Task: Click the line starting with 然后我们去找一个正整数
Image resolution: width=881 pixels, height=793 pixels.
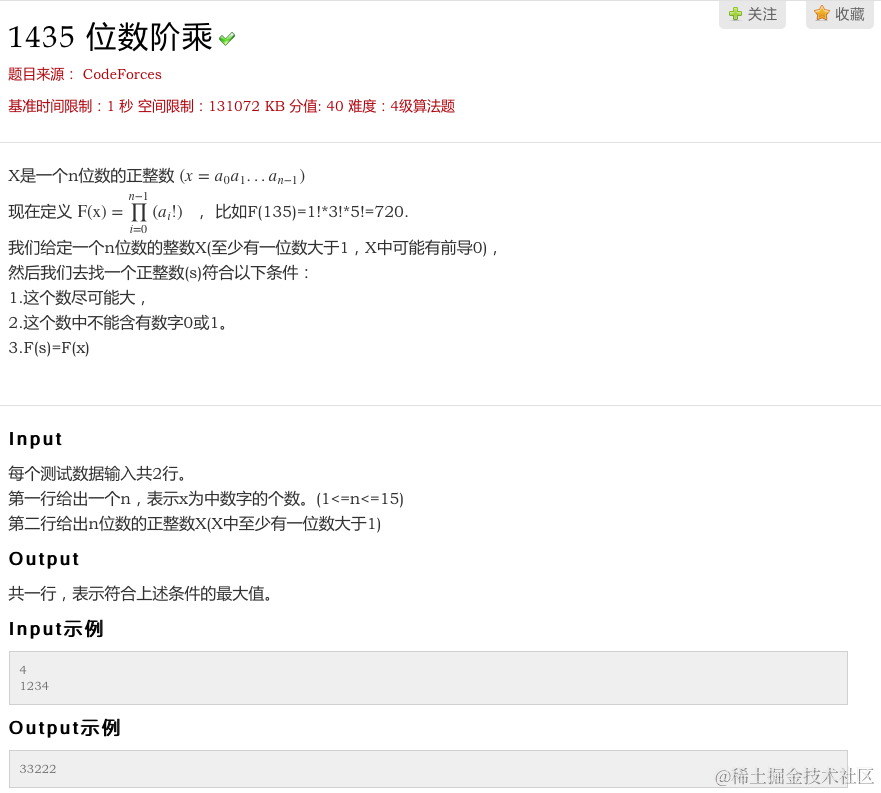Action: (159, 273)
